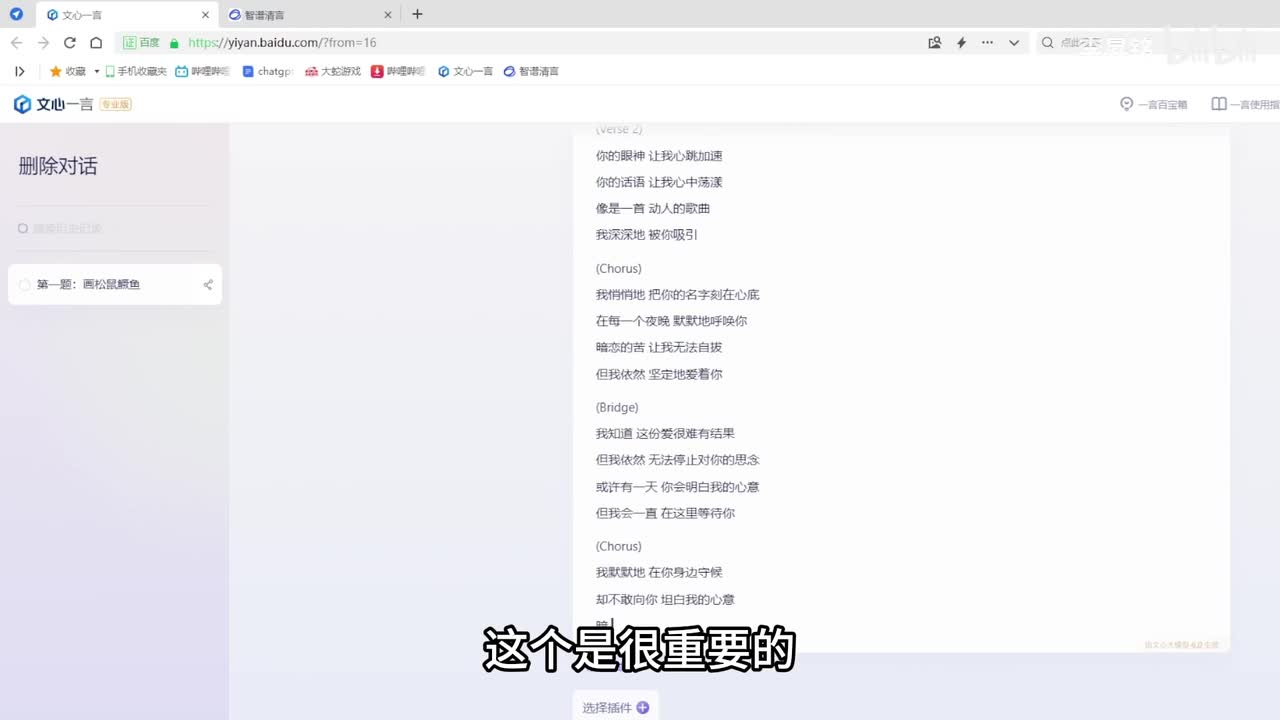Close the 文心一言 browser tab
1280x720 pixels.
tap(205, 15)
